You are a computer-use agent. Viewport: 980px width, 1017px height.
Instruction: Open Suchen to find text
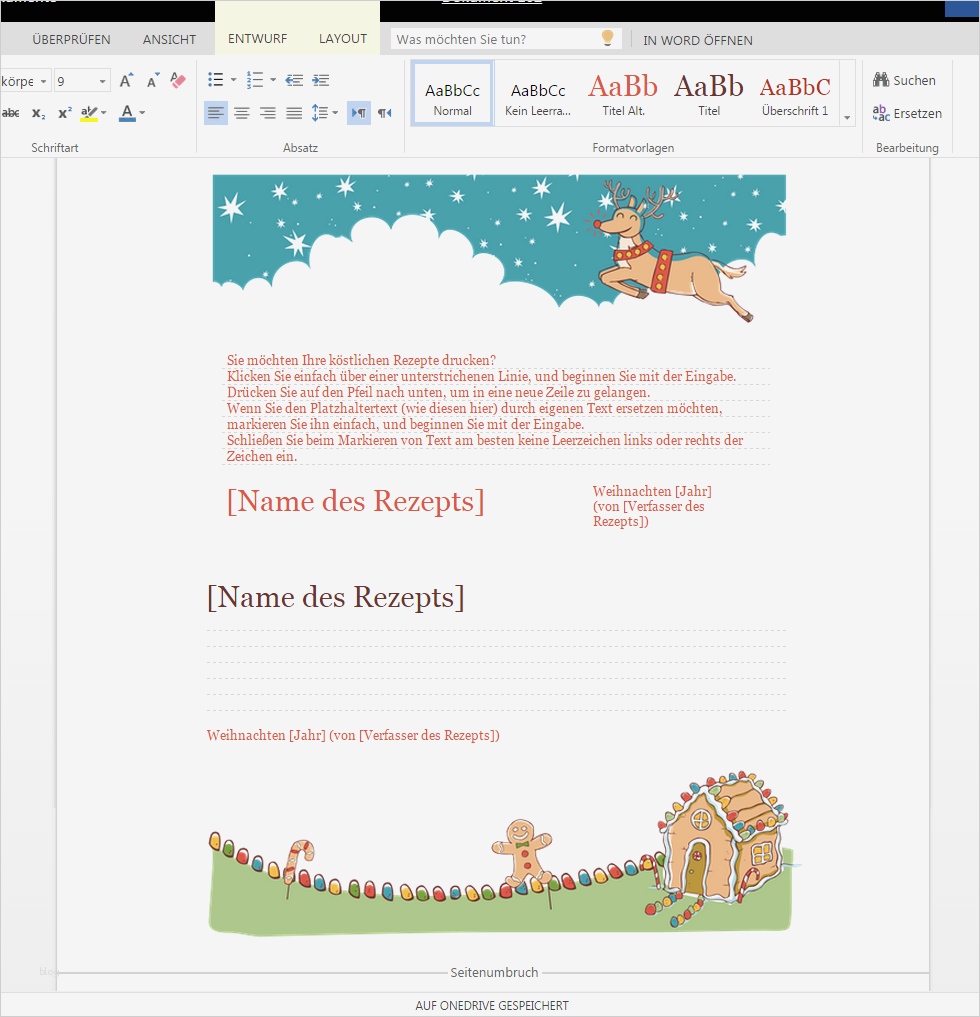click(905, 80)
